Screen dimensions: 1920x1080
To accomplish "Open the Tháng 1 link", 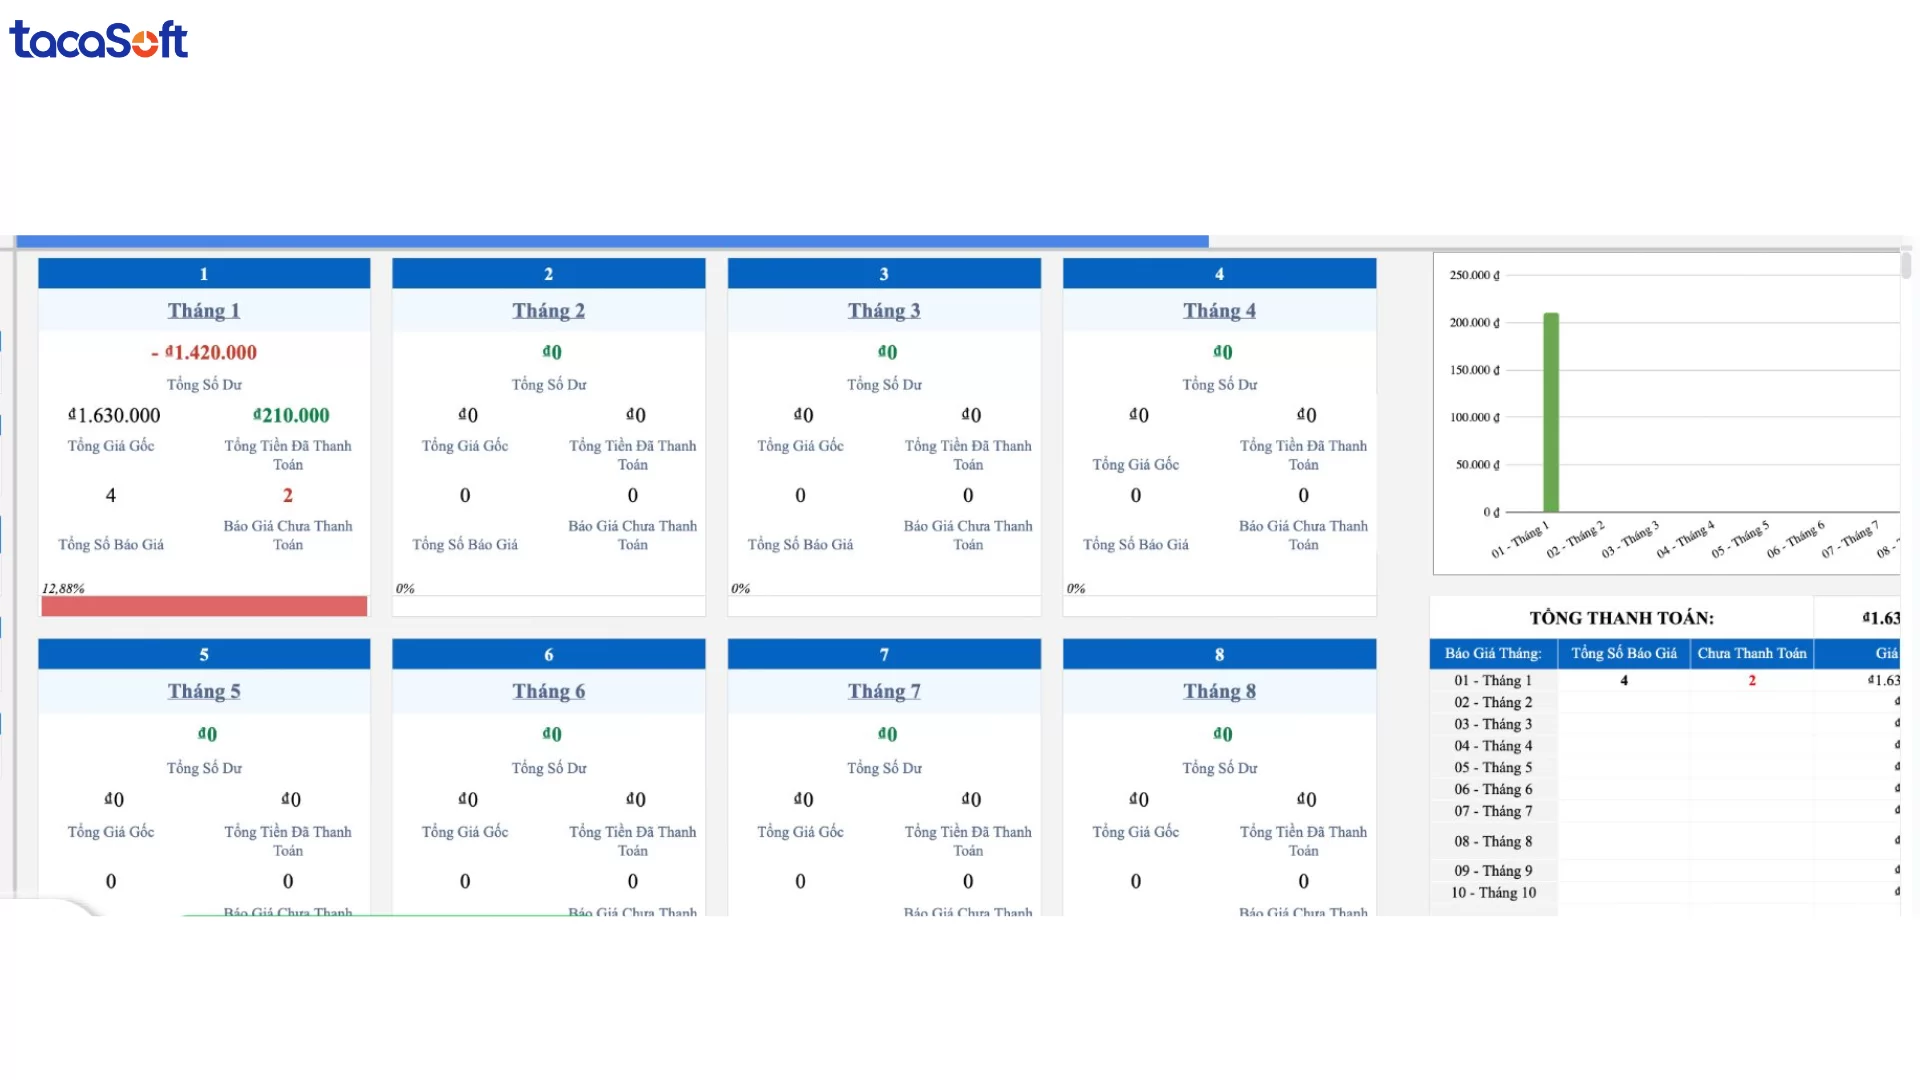I will point(204,311).
